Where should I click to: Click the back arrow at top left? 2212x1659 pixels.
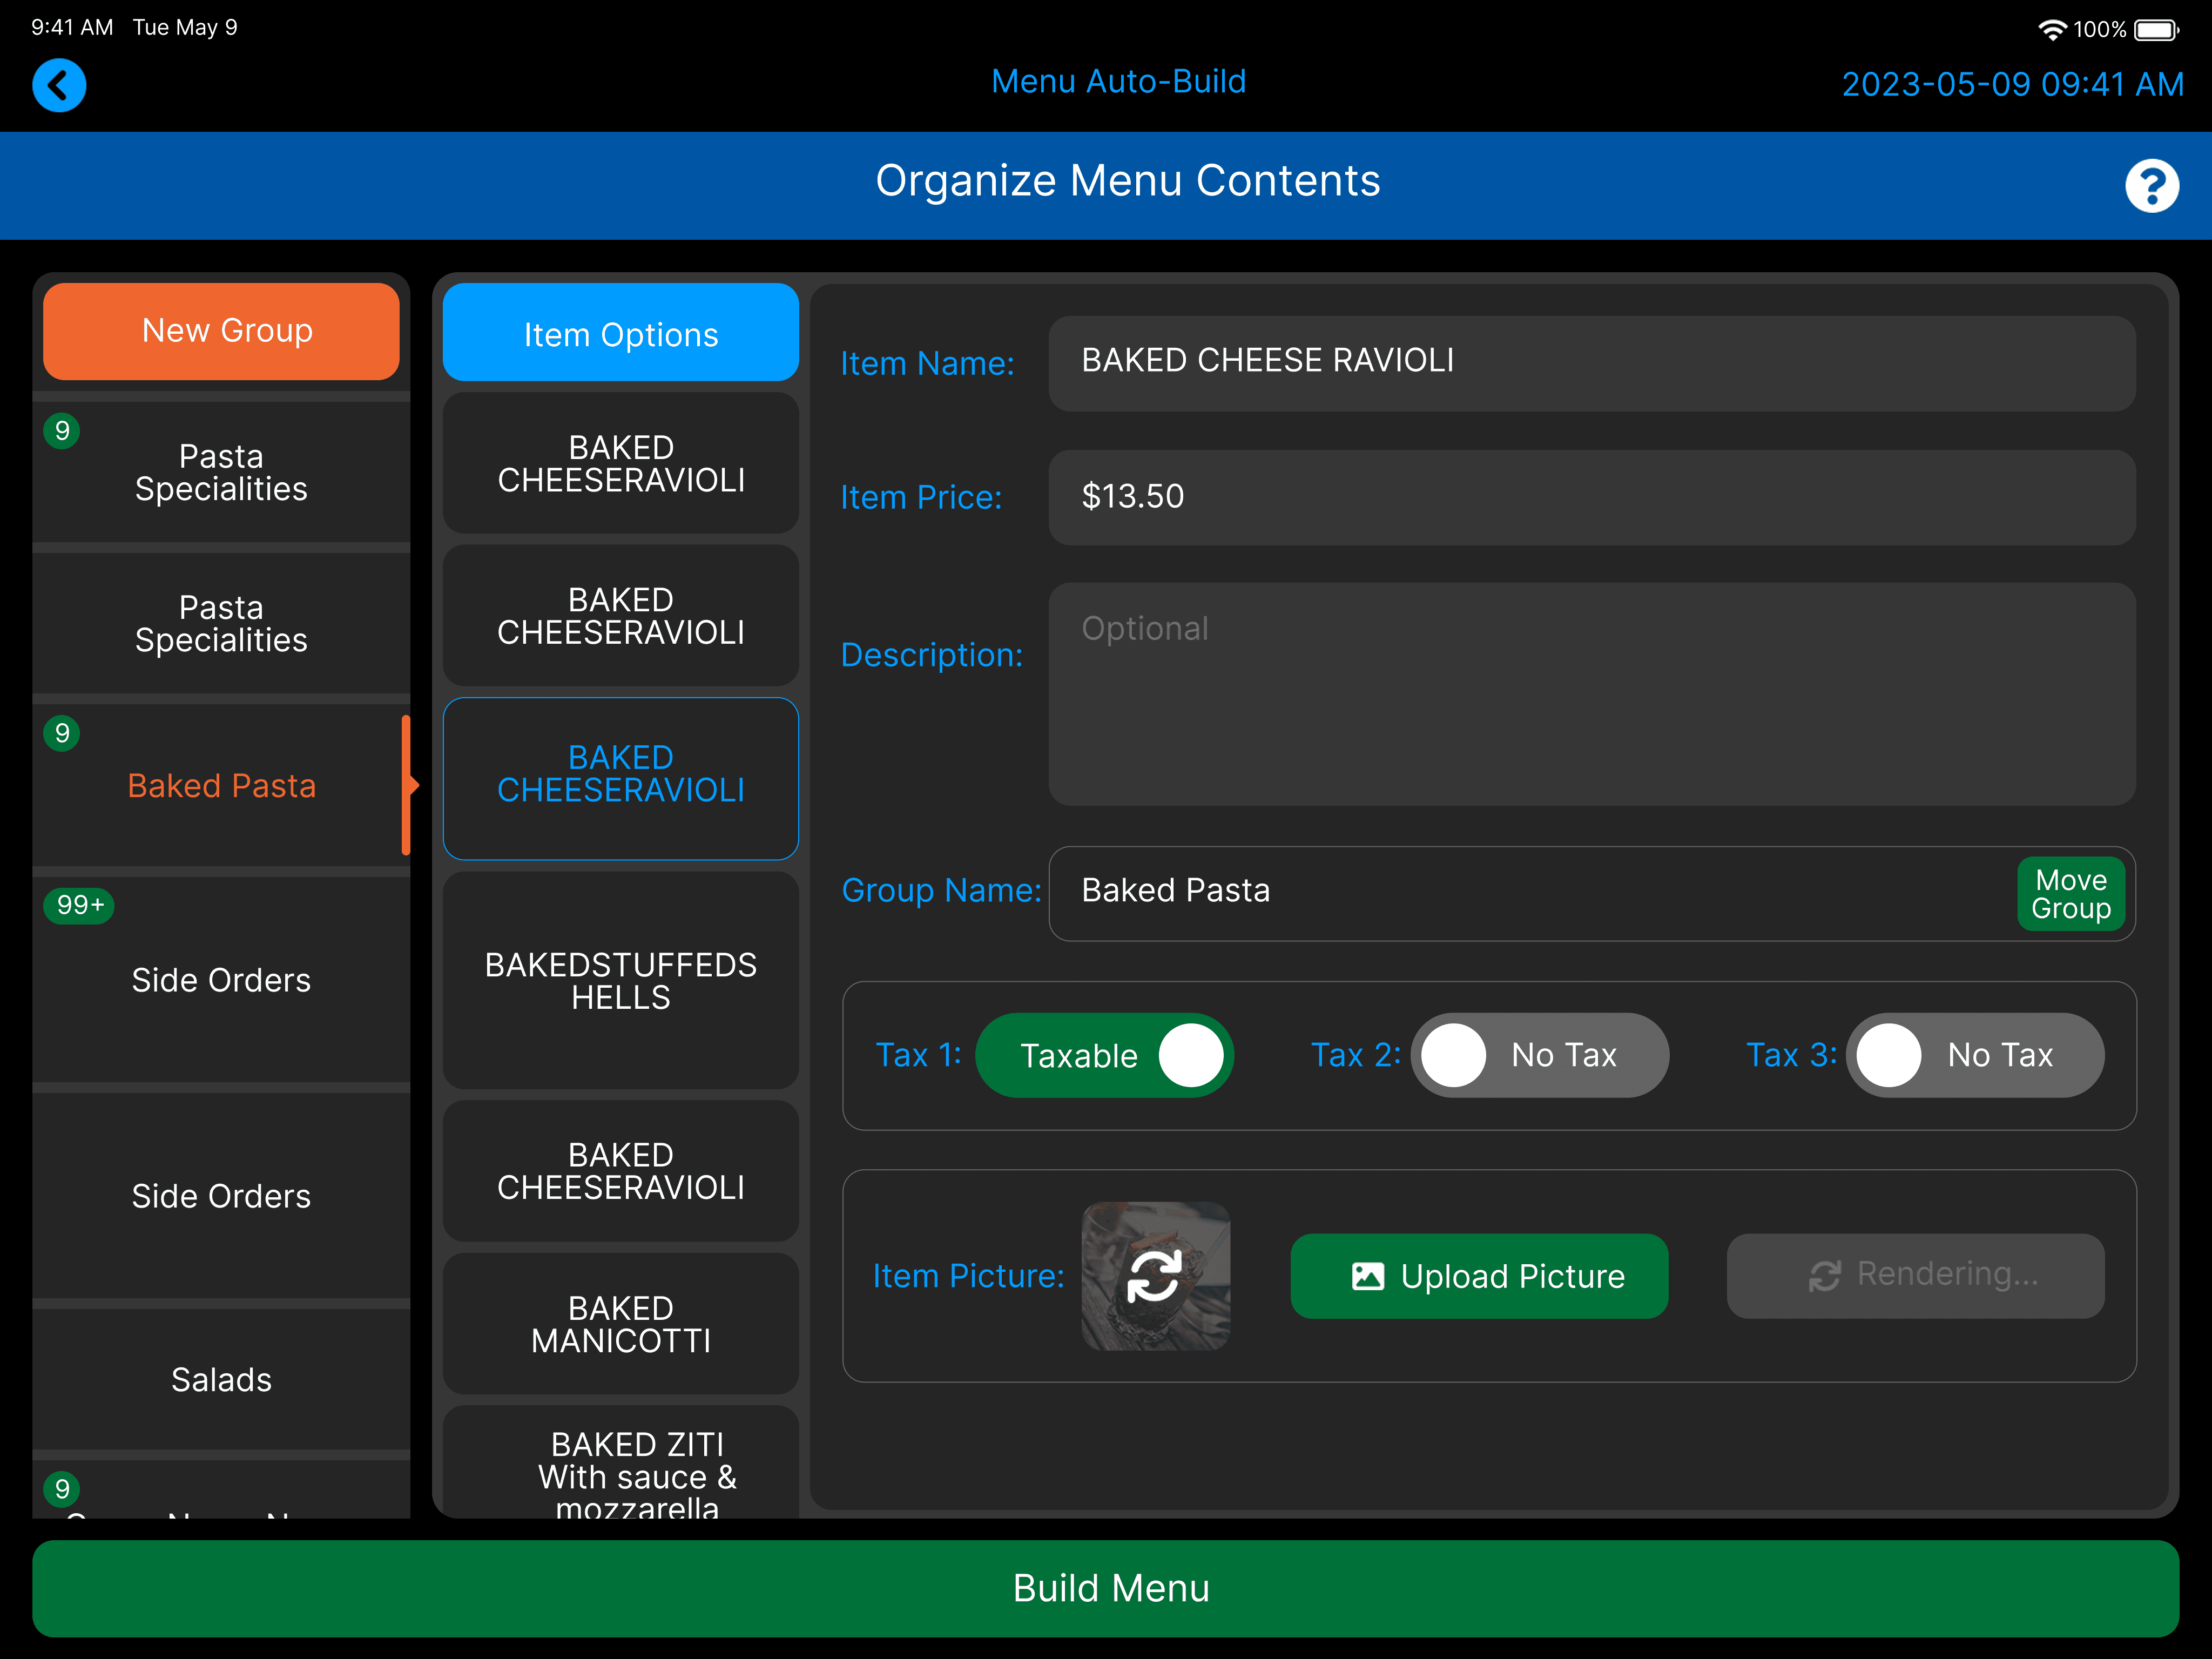(x=59, y=86)
